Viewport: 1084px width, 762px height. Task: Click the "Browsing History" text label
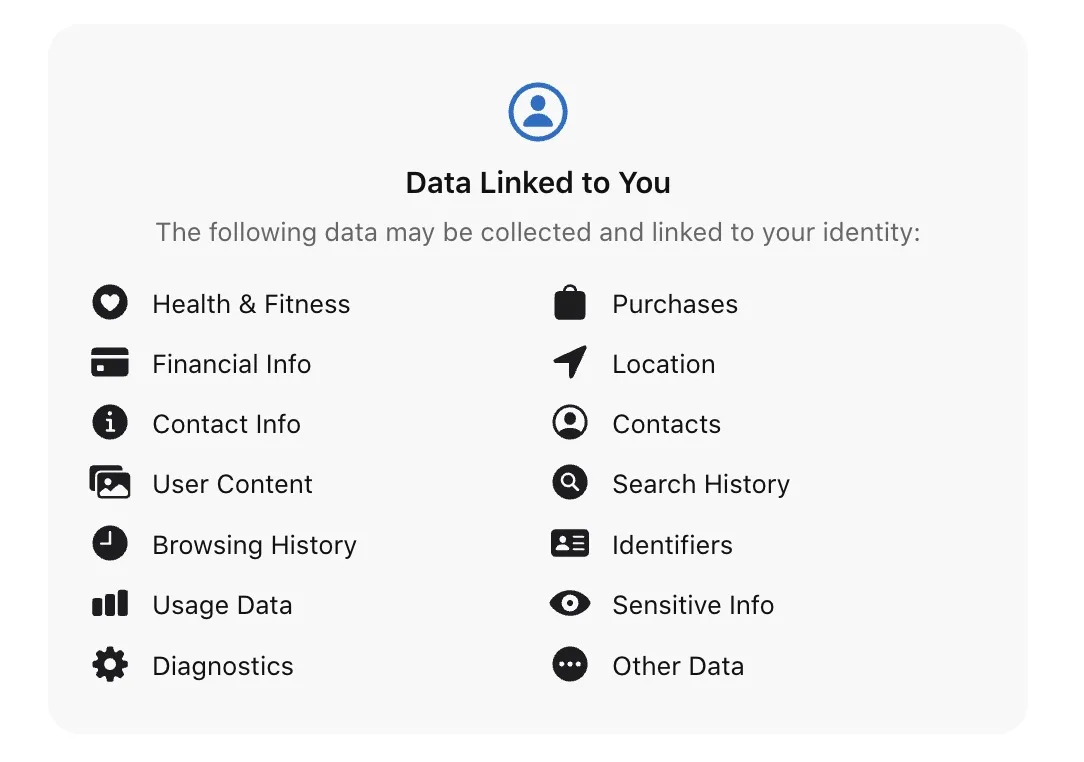tap(254, 545)
